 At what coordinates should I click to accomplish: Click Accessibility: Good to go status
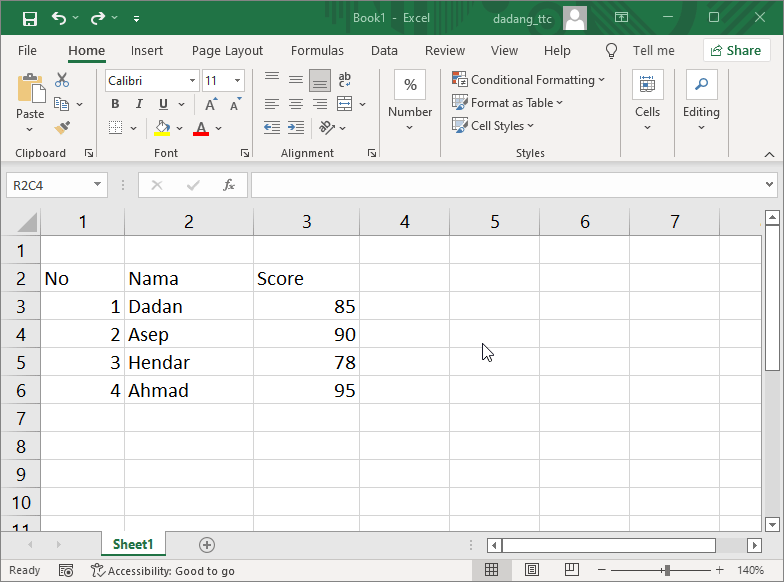(163, 571)
